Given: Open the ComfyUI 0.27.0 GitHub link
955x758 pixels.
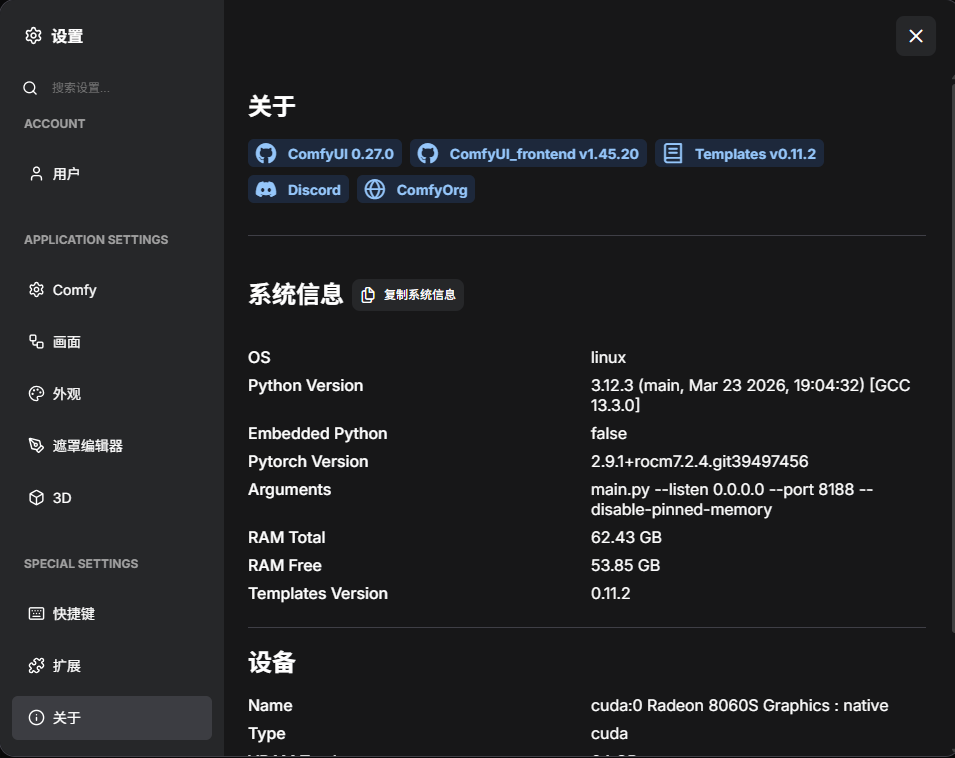Looking at the screenshot, I should pyautogui.click(x=325, y=153).
